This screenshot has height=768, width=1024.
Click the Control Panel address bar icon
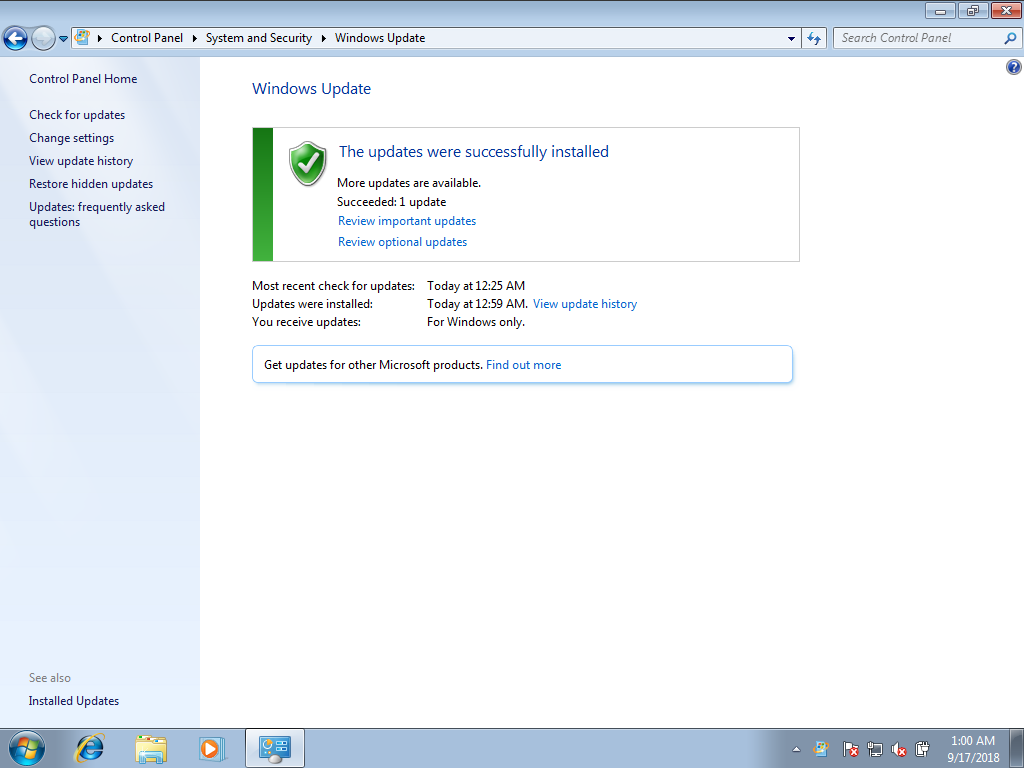[82, 38]
